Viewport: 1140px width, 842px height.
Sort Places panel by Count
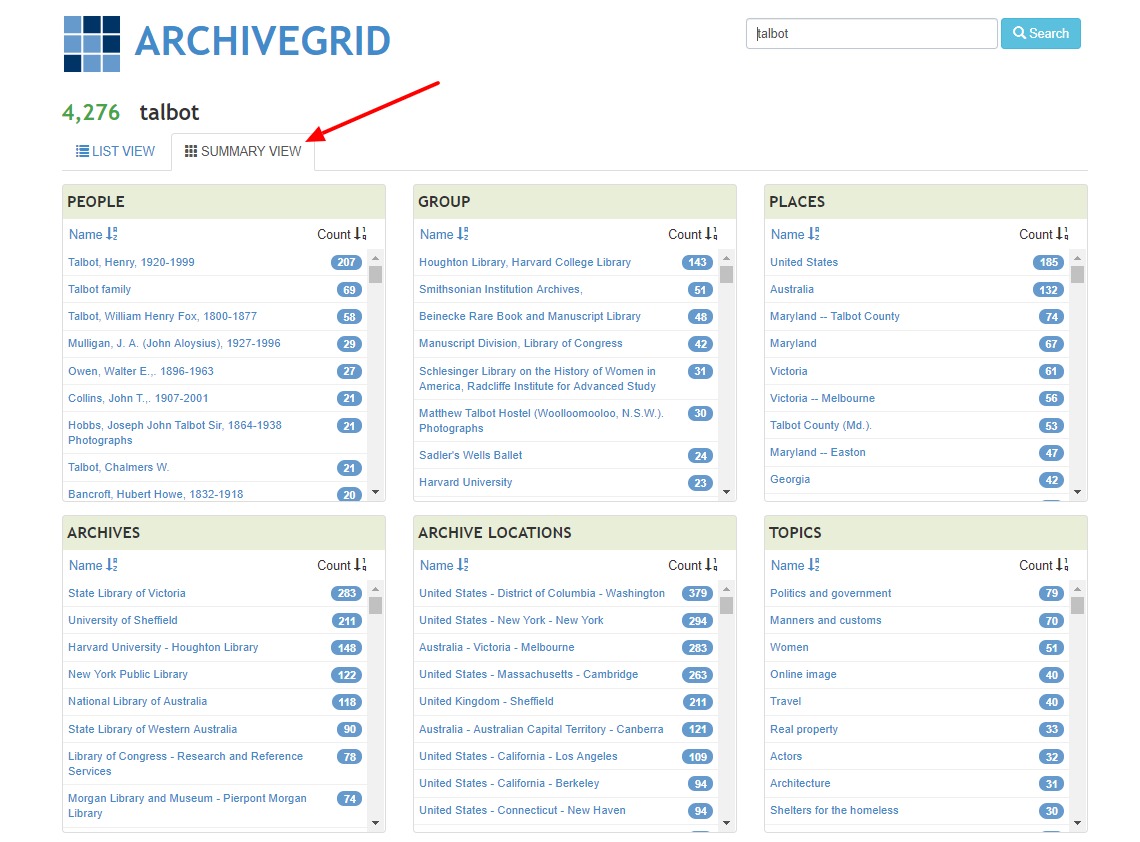click(x=1044, y=234)
